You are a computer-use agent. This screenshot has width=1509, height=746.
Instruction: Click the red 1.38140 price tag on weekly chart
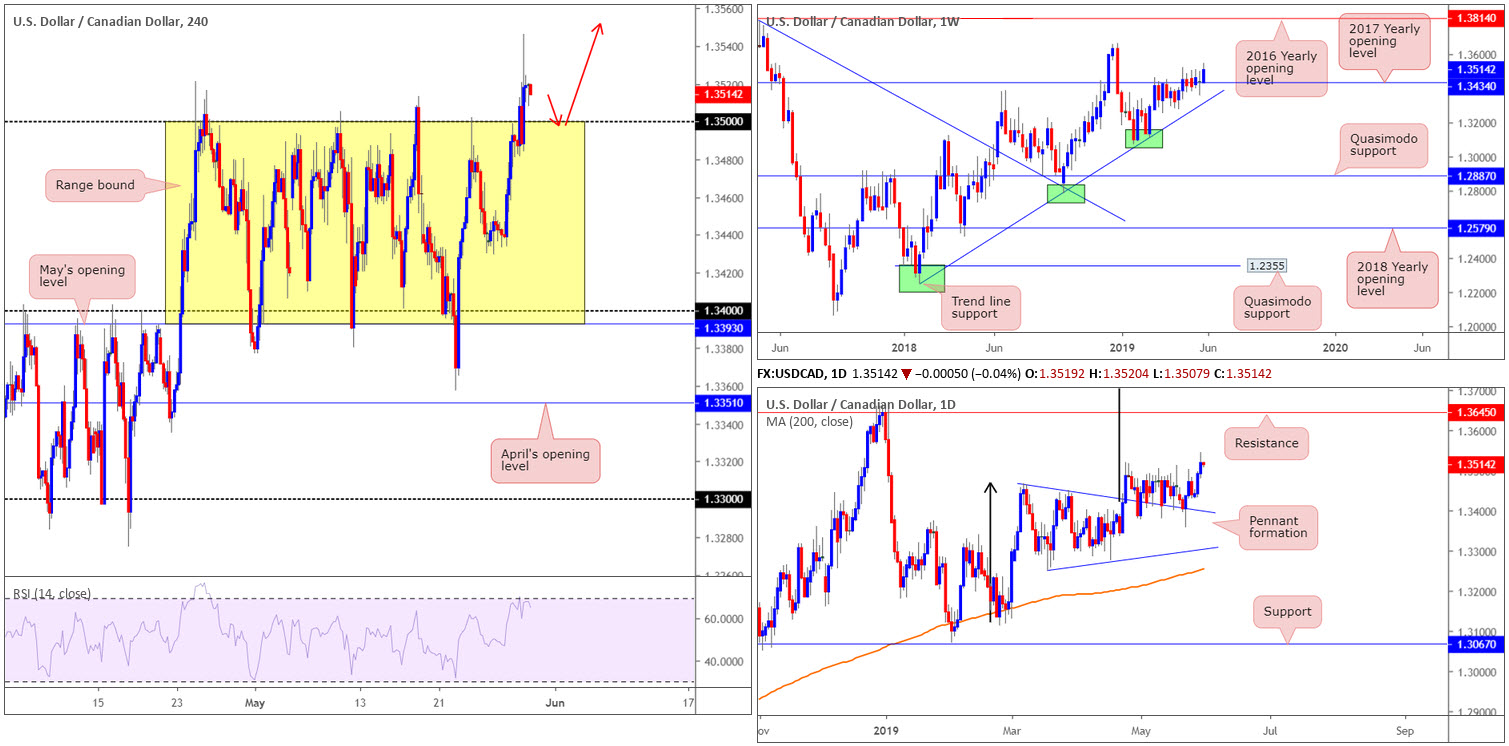[x=1476, y=18]
